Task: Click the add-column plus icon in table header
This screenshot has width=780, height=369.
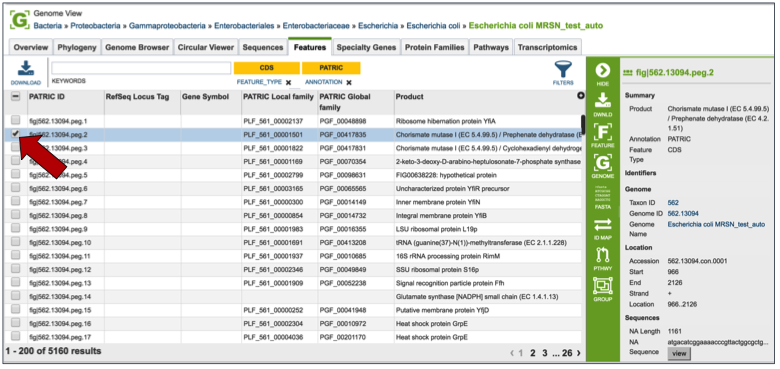Action: click(x=581, y=95)
